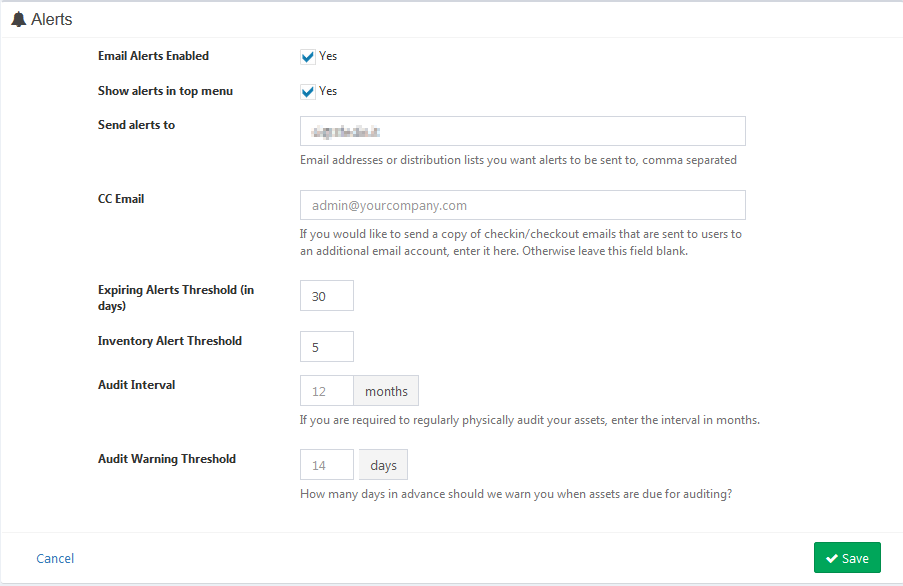This screenshot has height=586, width=903.
Task: Click the Expiring Alerts Threshold value box
Action: coord(326,295)
